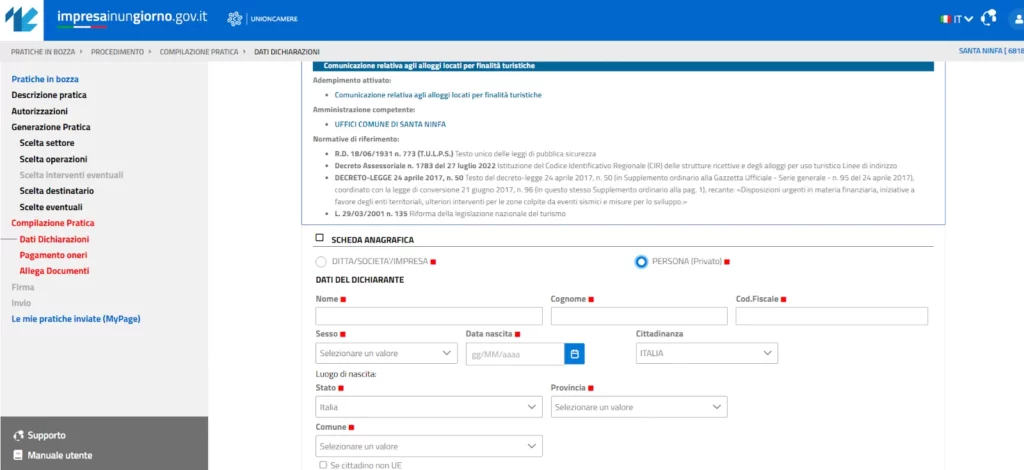Open the Manuale utente link
1024x470 pixels.
(x=60, y=456)
